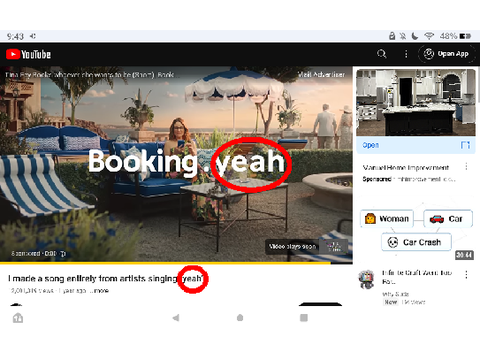480x360 pixels.
Task: Tap the Android back navigation button
Action: pos(176,318)
